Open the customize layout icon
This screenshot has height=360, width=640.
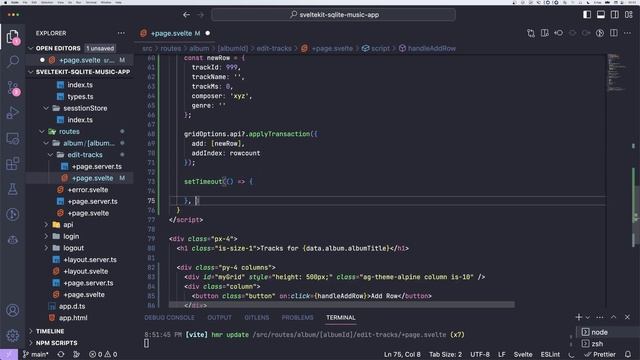click(629, 15)
